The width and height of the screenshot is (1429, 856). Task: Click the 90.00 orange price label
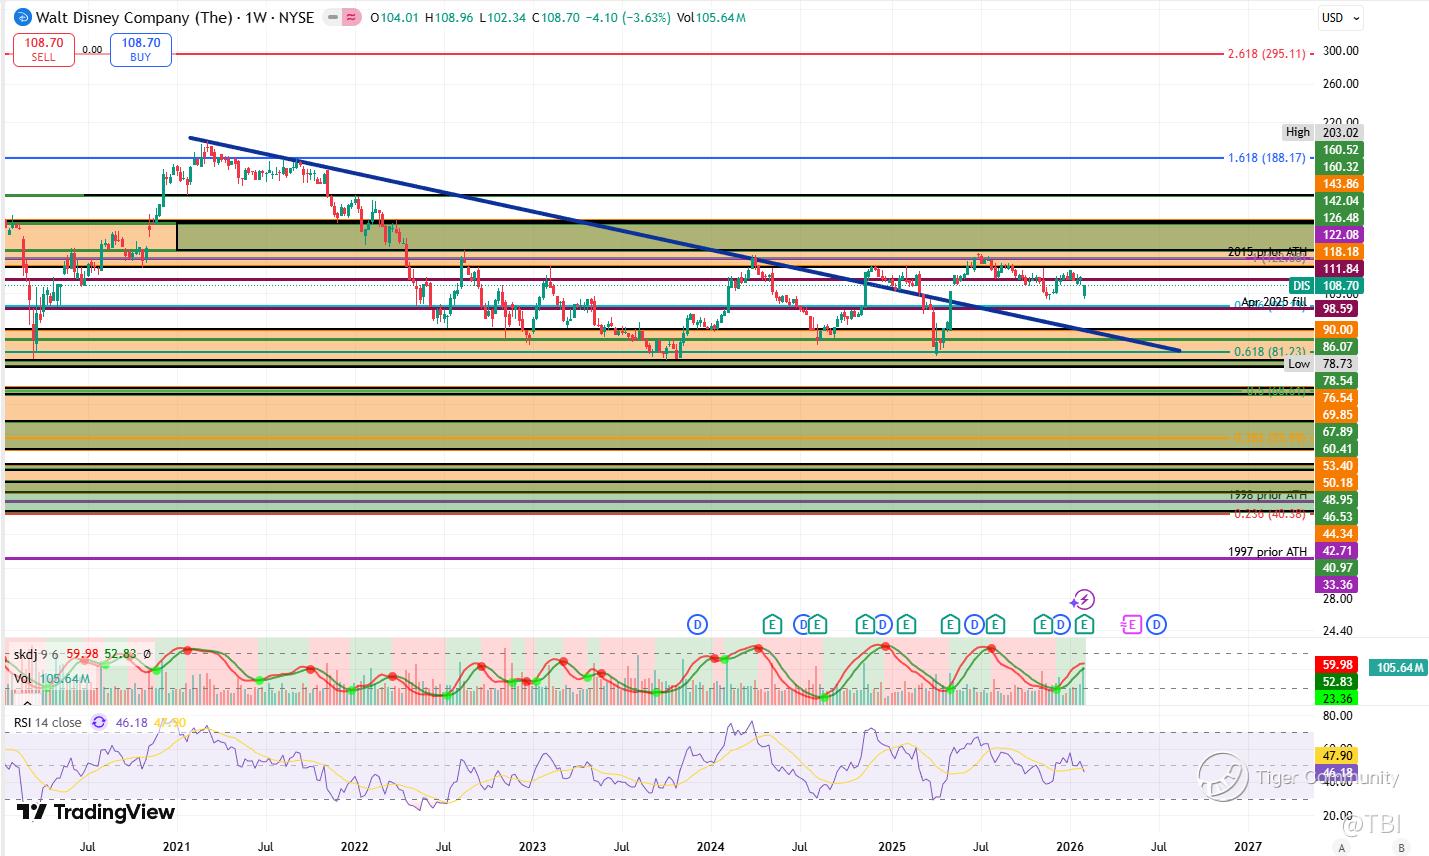click(x=1337, y=329)
